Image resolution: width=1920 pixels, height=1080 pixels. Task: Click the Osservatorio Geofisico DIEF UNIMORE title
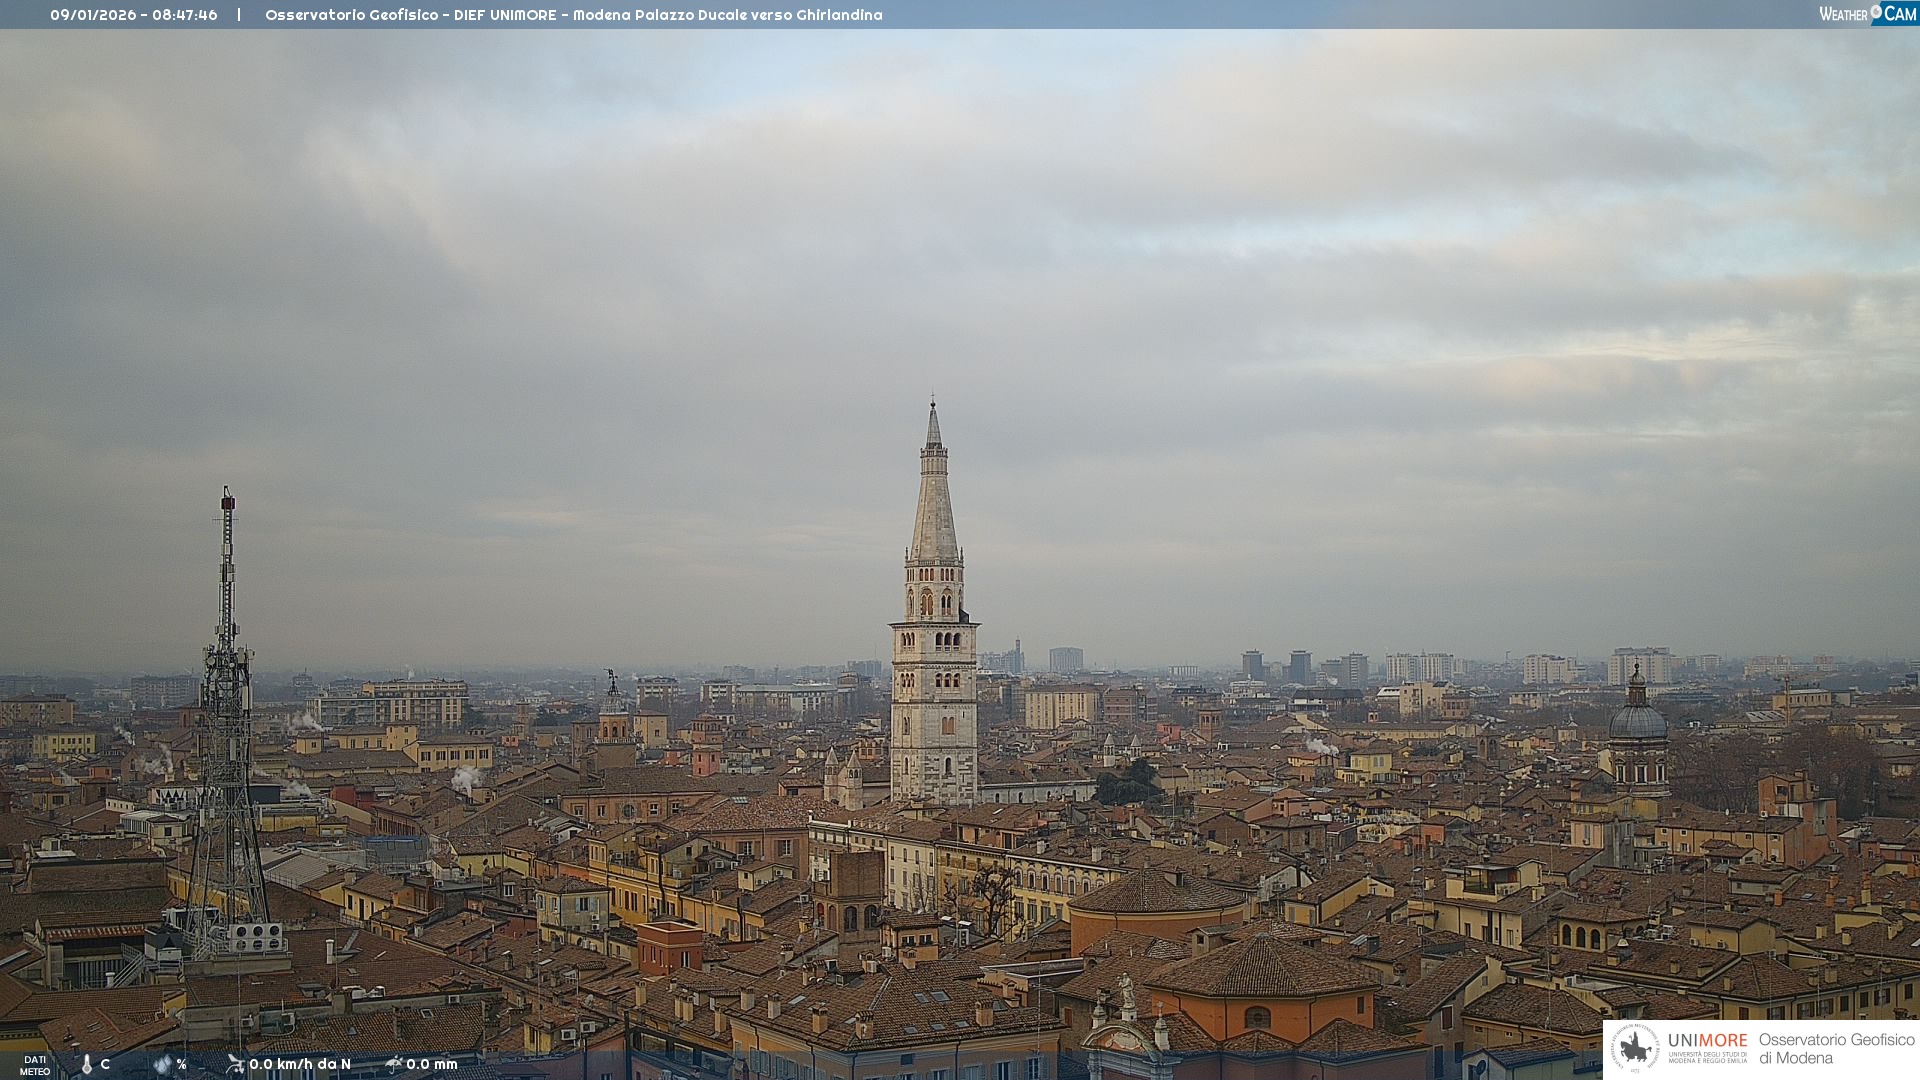click(x=410, y=15)
